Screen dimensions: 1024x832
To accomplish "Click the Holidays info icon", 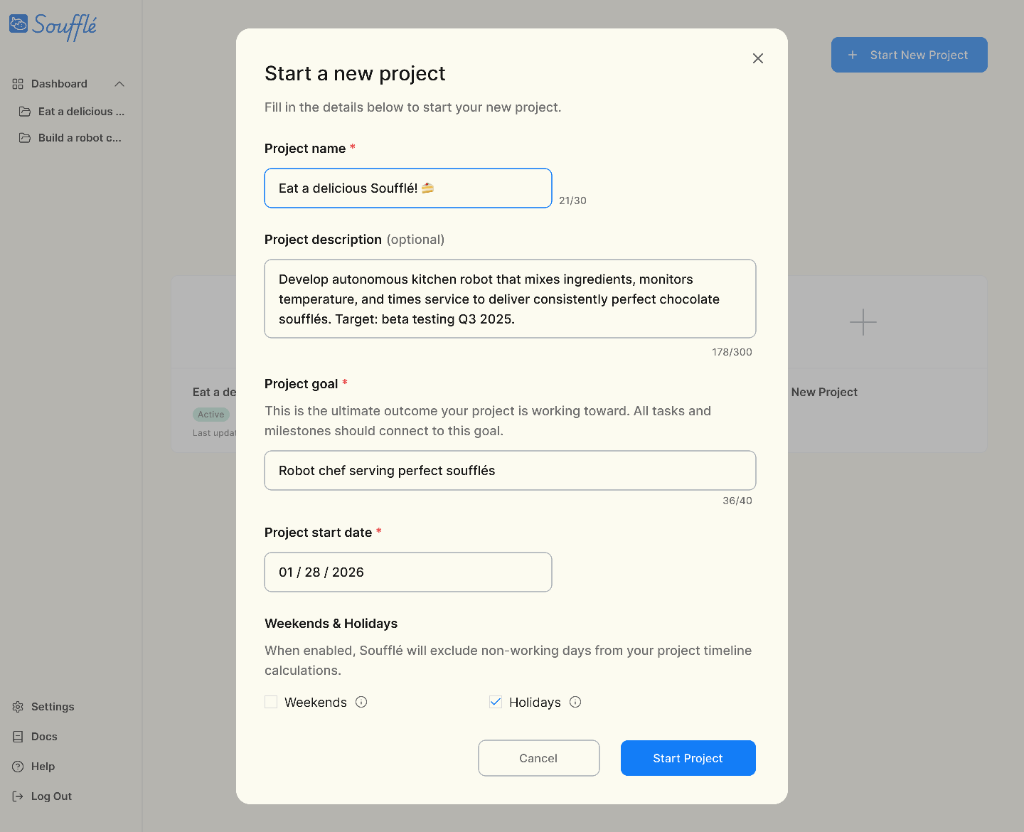I will pyautogui.click(x=575, y=702).
